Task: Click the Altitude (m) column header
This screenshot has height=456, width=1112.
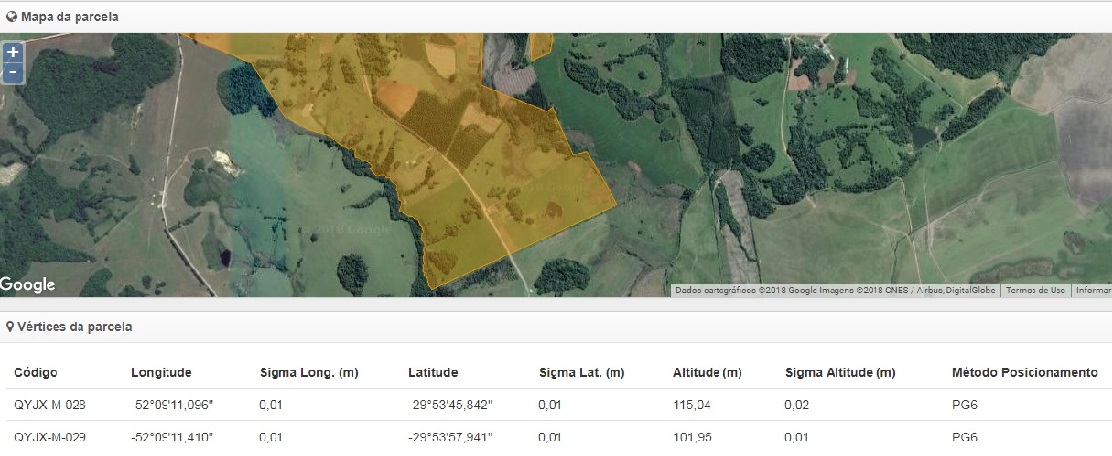Action: [x=707, y=373]
